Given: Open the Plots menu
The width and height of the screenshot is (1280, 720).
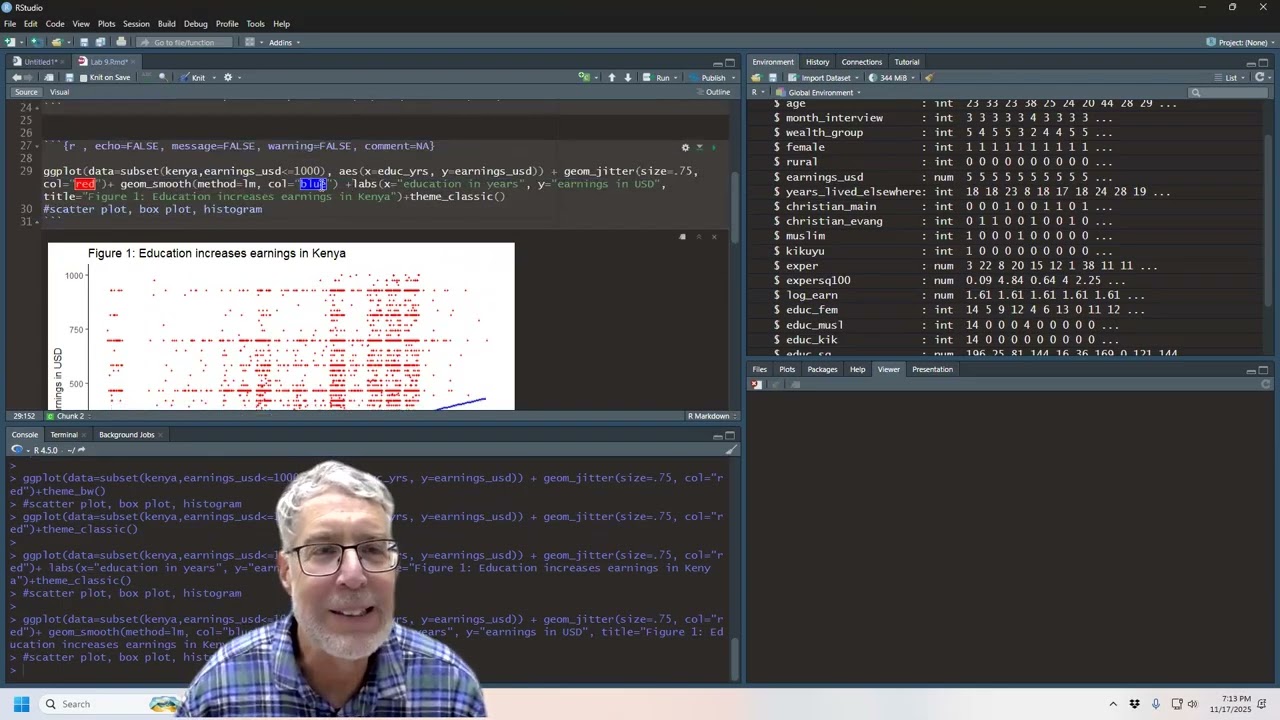Looking at the screenshot, I should tap(106, 24).
